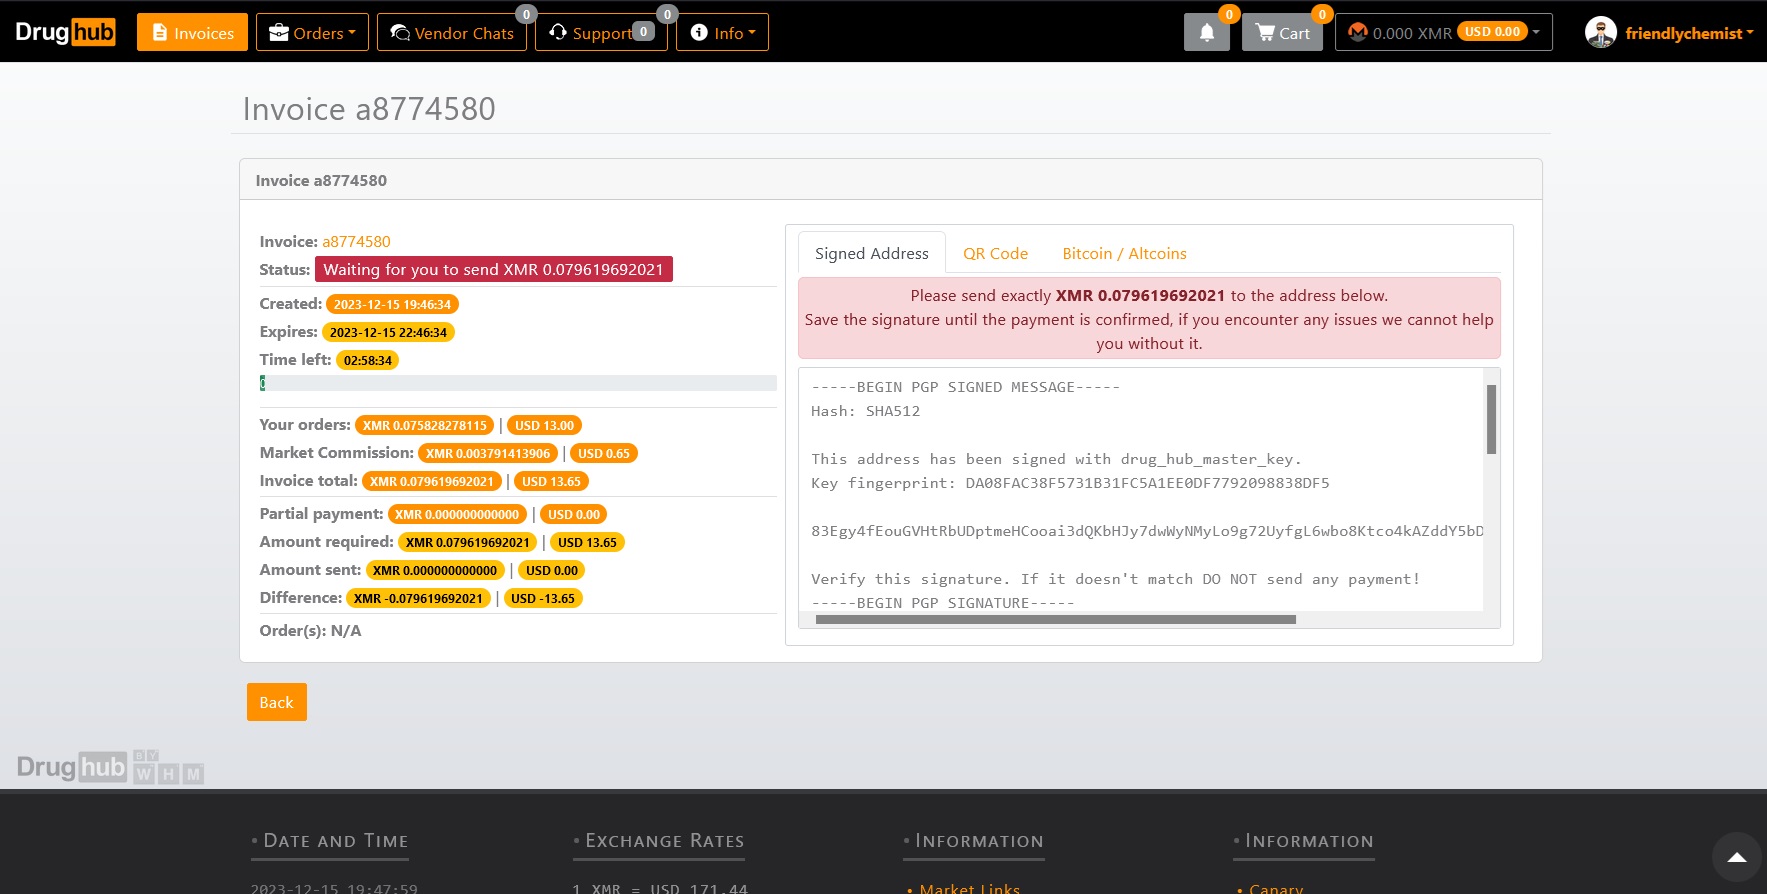
Task: Click the Market Links footer link
Action: tap(969, 888)
